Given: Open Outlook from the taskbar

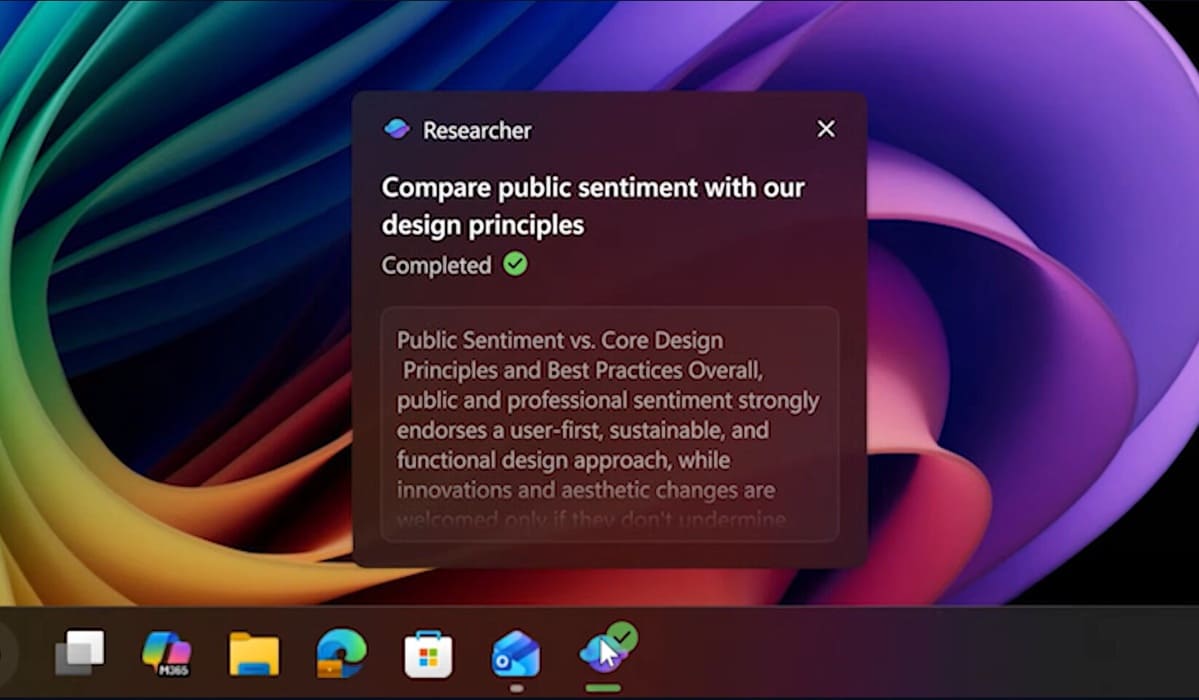Looking at the screenshot, I should pyautogui.click(x=516, y=655).
